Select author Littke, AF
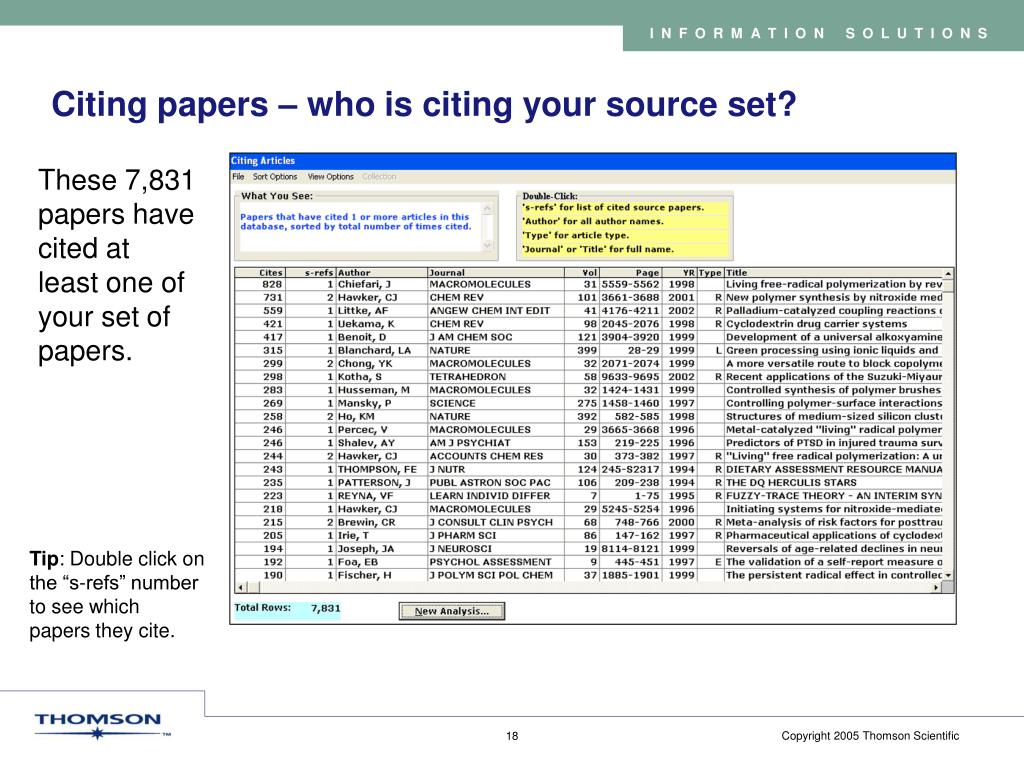The image size is (1024, 768). [362, 311]
